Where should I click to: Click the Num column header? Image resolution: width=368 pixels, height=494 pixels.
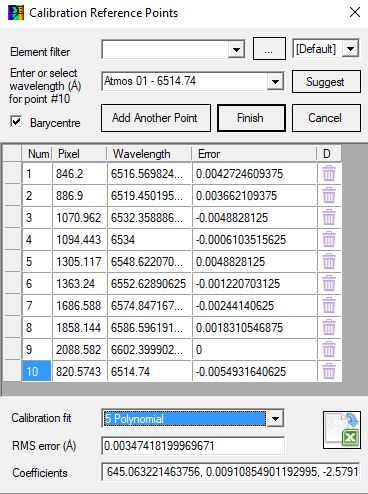(x=37, y=154)
